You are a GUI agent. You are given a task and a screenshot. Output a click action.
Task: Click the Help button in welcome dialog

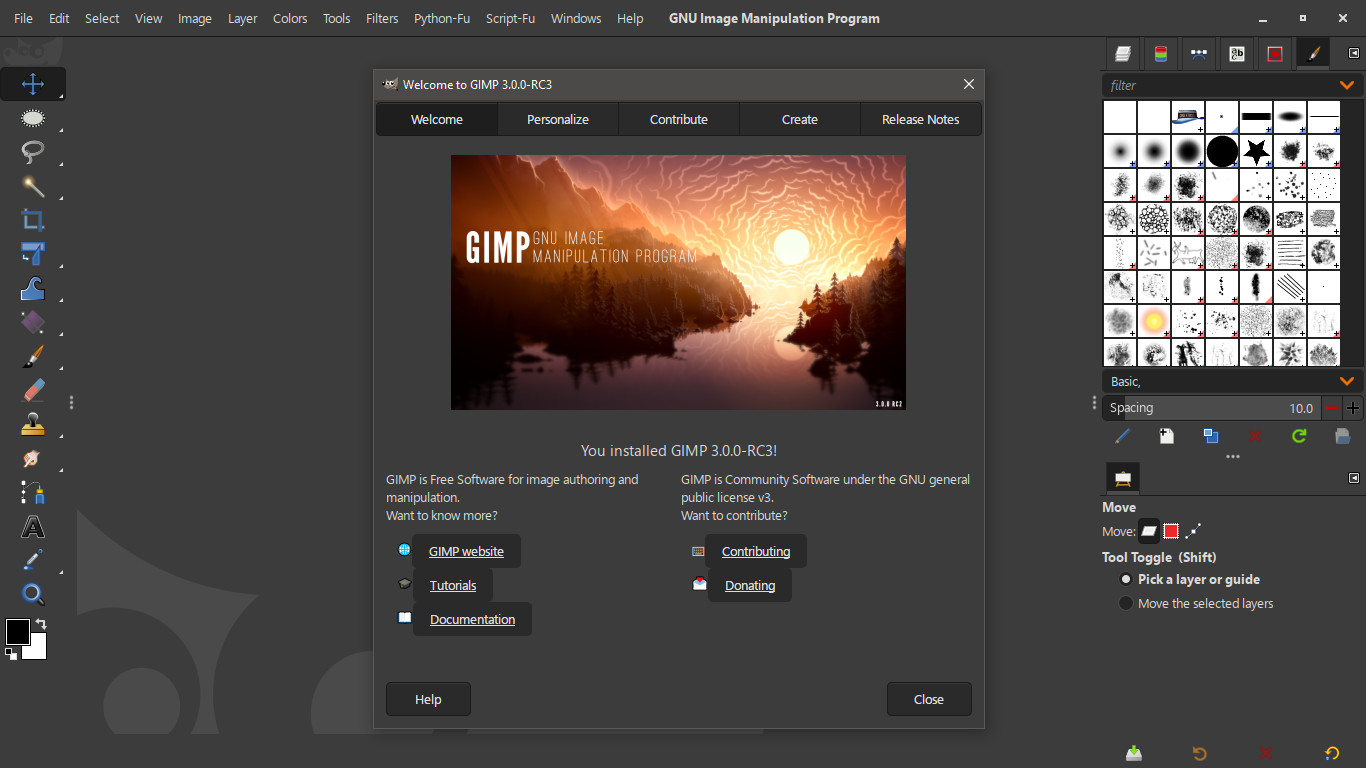coord(428,699)
